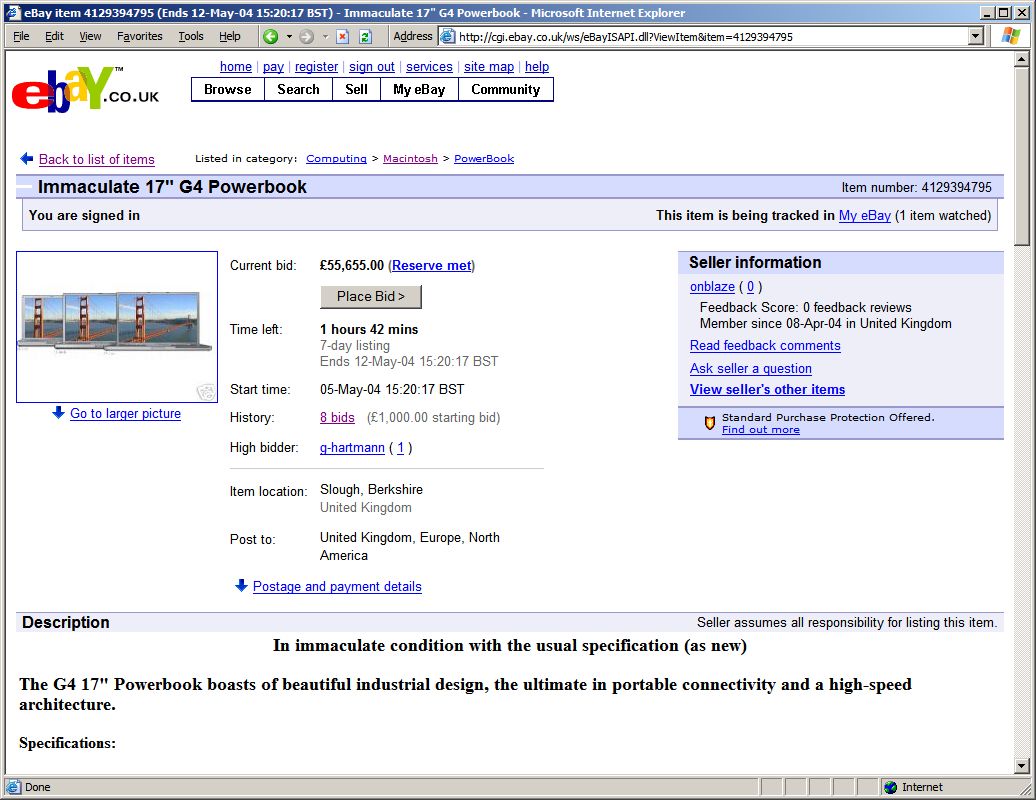
Task: Click the browser Forward arrow button
Action: coord(306,36)
